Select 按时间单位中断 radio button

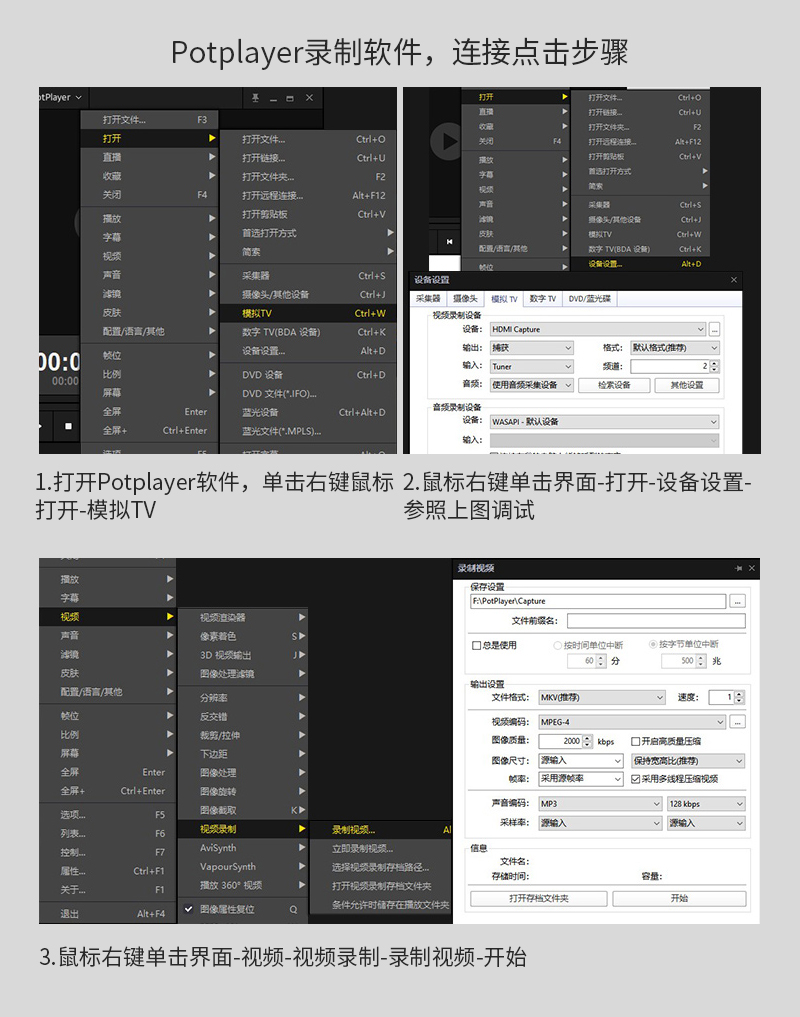click(557, 645)
